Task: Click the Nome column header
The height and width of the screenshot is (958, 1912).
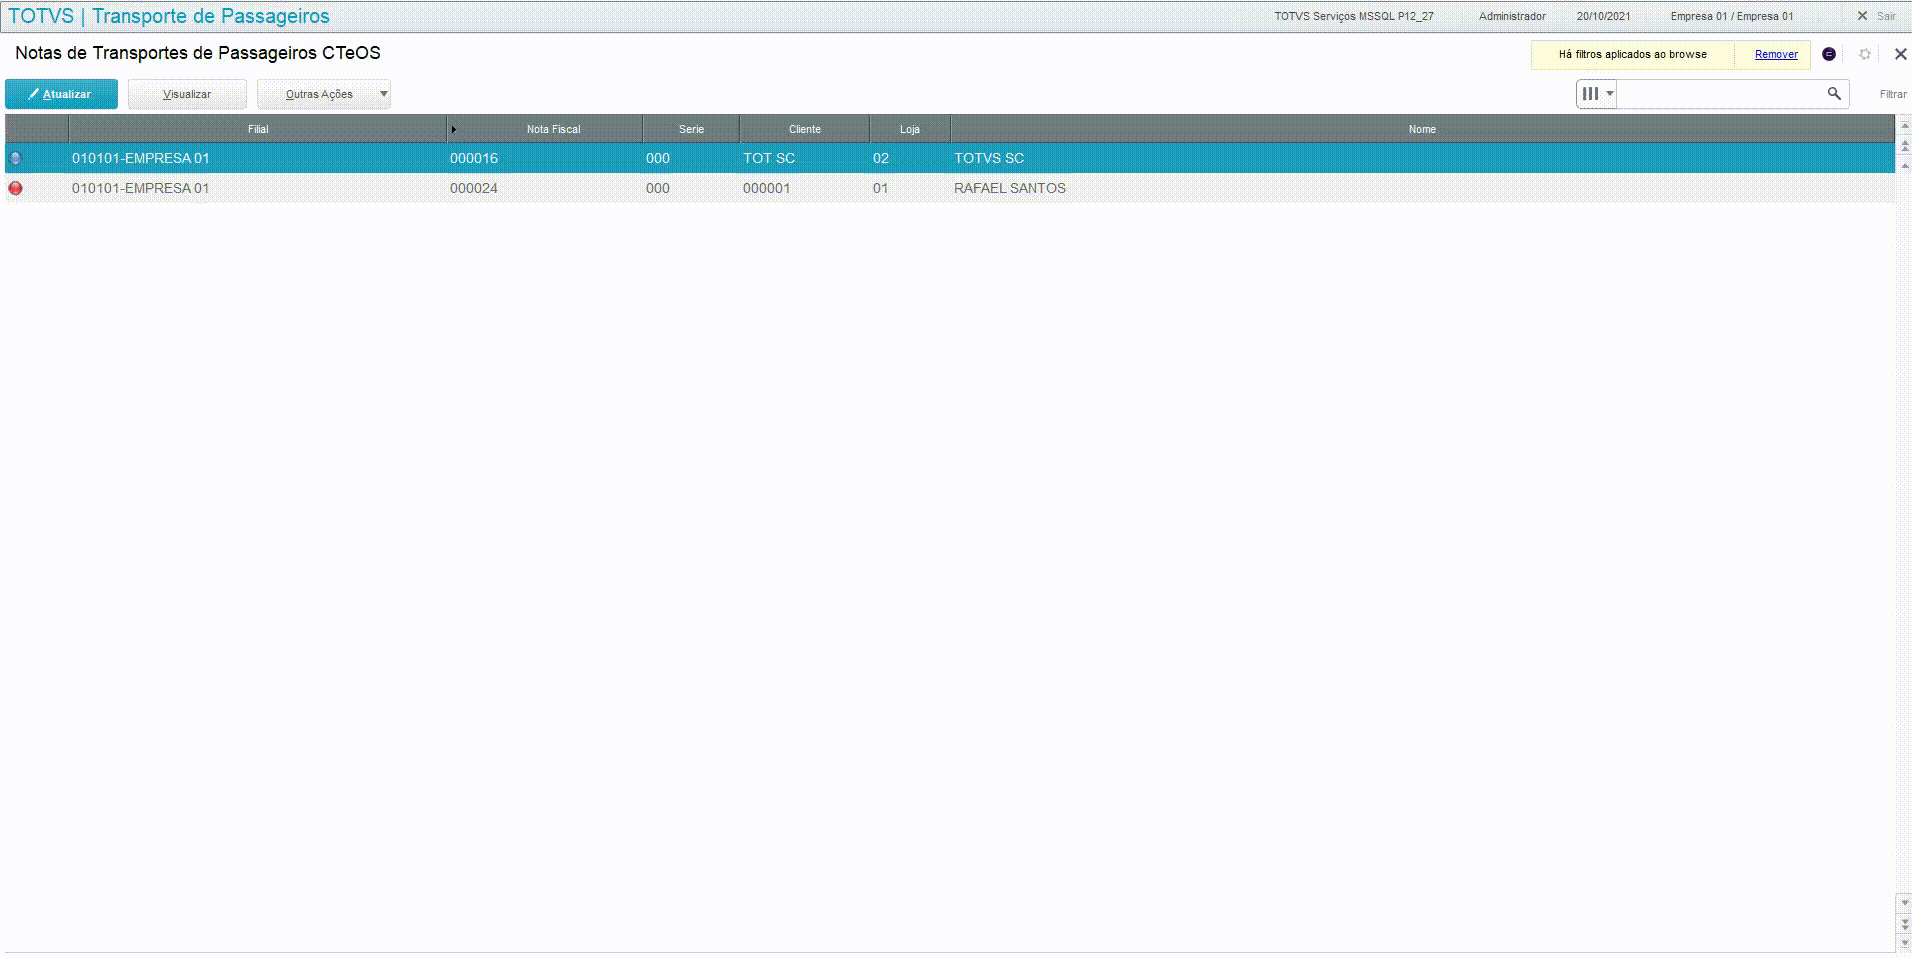Action: point(1422,129)
